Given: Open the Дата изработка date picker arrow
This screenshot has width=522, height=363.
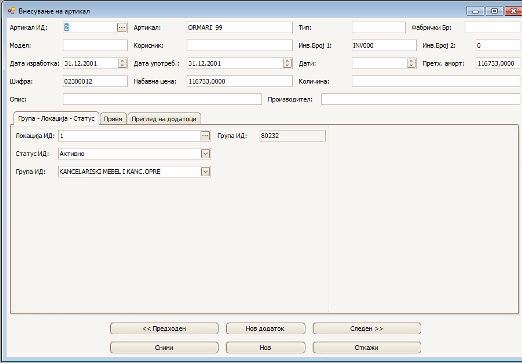Looking at the screenshot, I should 122,63.
